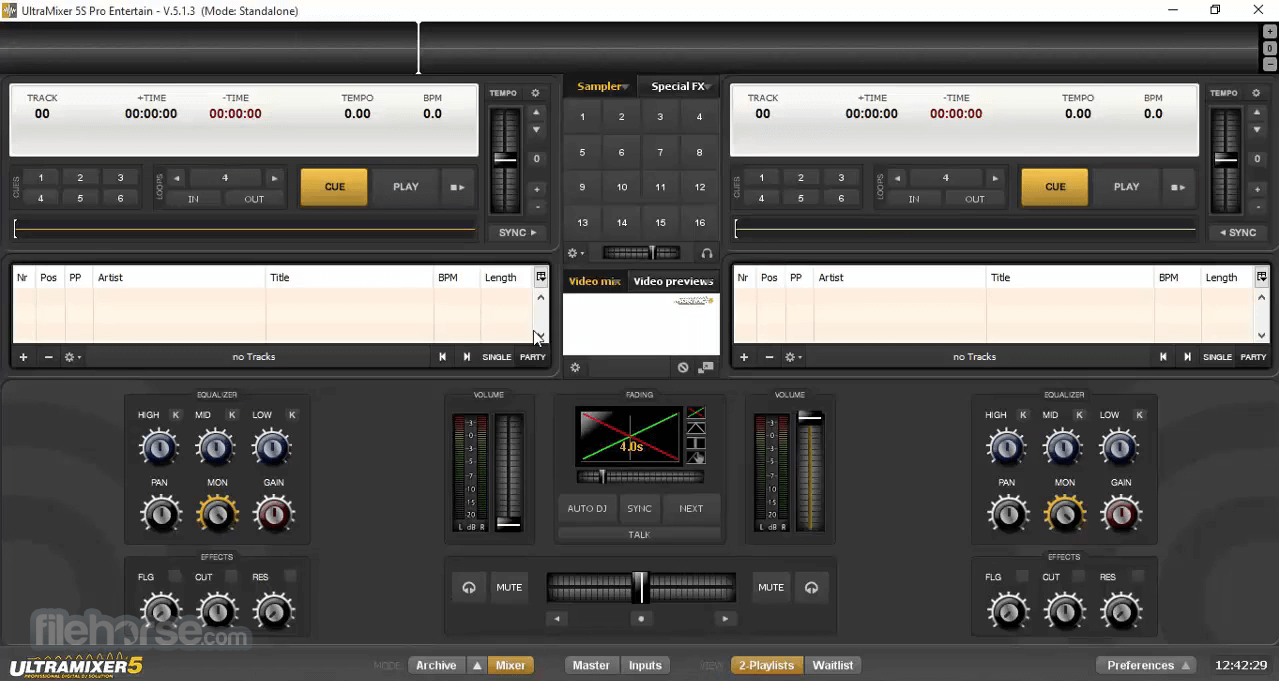Image resolution: width=1279 pixels, height=681 pixels.
Task: Select the third fade curve icon
Action: (696, 443)
